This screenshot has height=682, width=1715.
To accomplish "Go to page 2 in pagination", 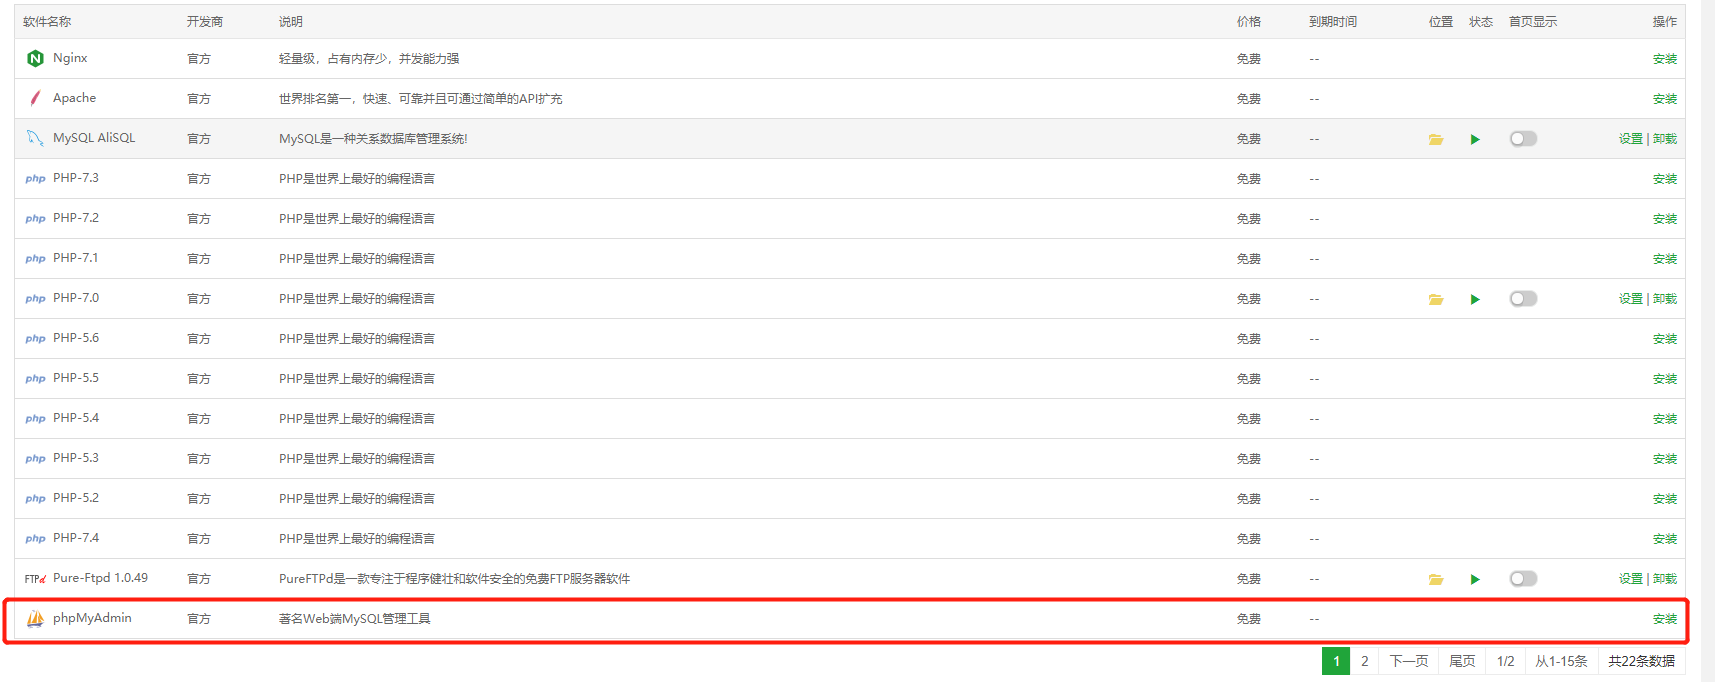I will (x=1364, y=661).
